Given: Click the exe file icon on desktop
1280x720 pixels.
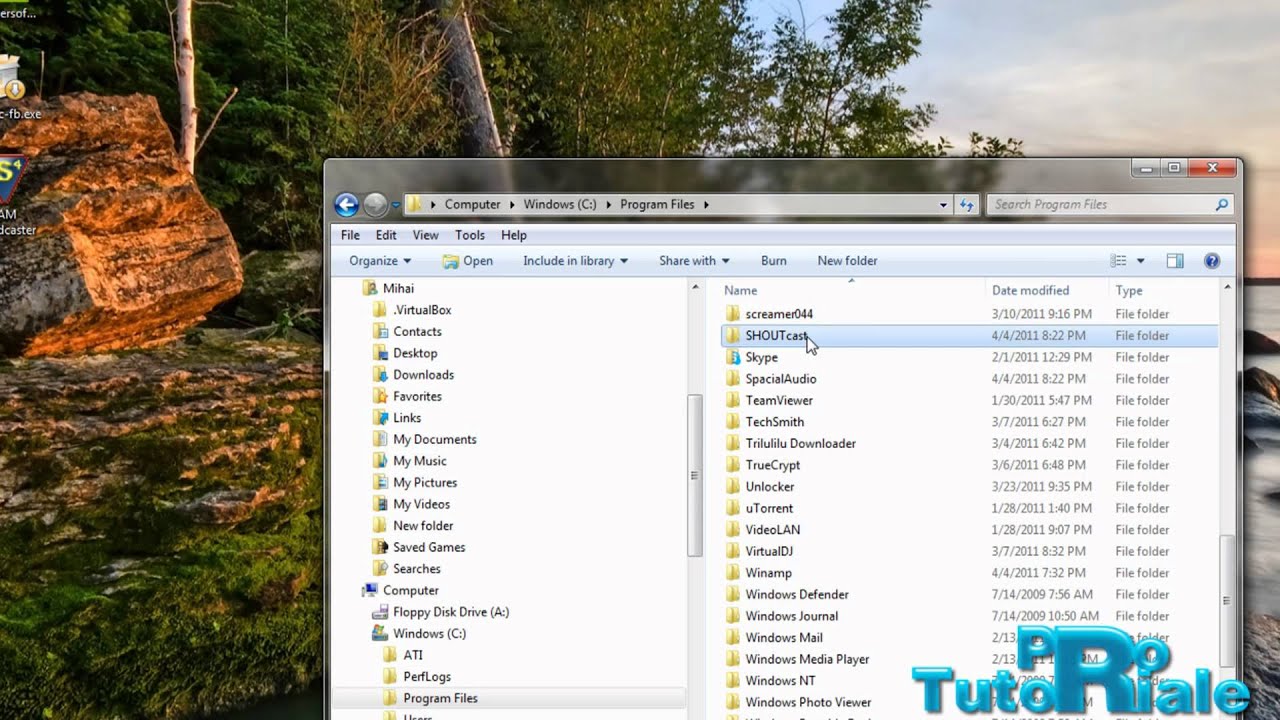Looking at the screenshot, I should [10, 78].
